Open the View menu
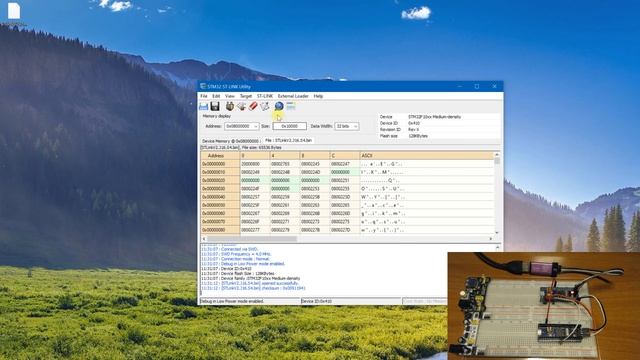 click(x=230, y=96)
